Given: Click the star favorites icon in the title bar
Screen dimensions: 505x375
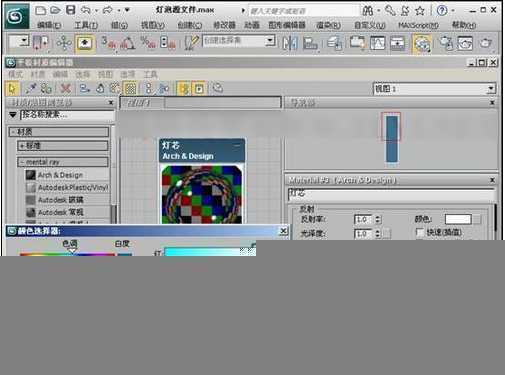Looking at the screenshot, I should pyautogui.click(x=420, y=11).
